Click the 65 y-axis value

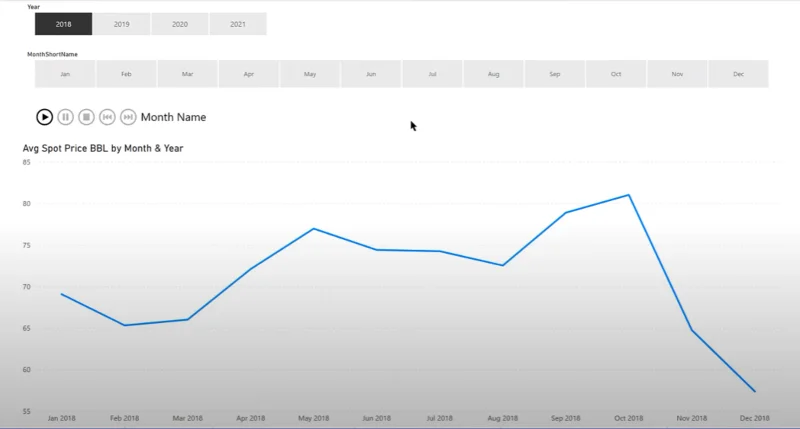tap(27, 329)
